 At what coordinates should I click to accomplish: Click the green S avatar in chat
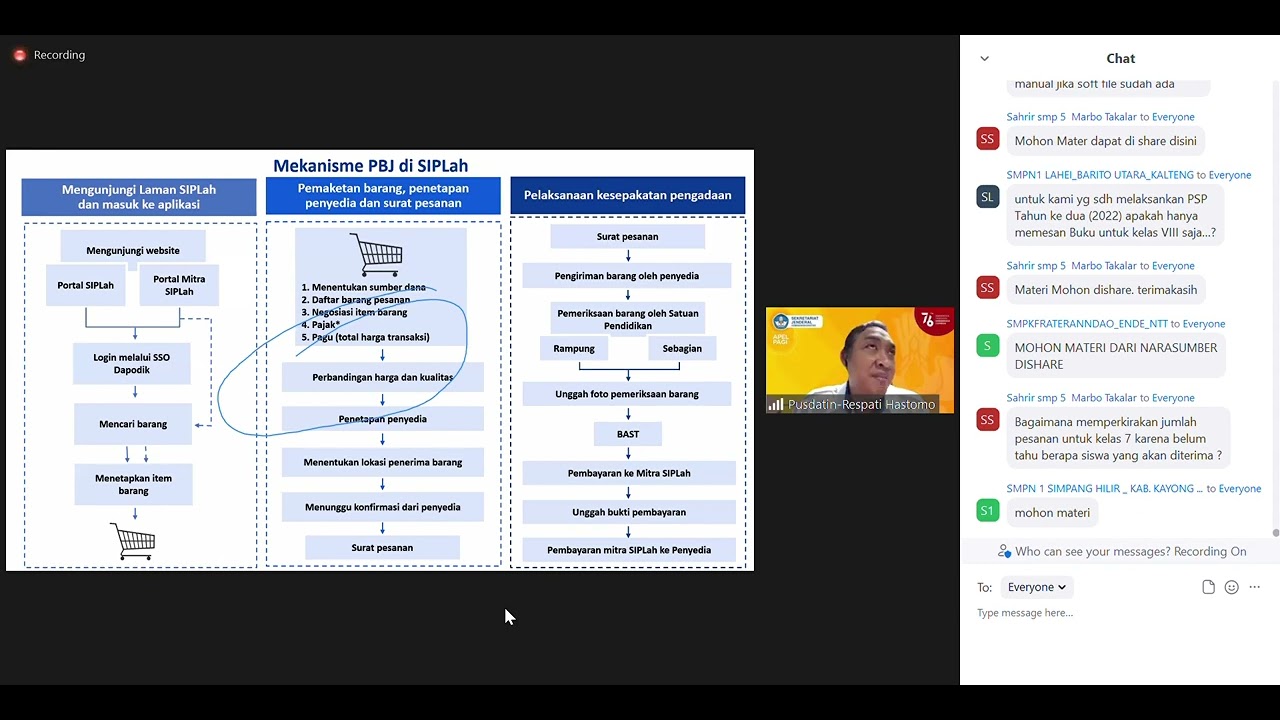(x=987, y=346)
